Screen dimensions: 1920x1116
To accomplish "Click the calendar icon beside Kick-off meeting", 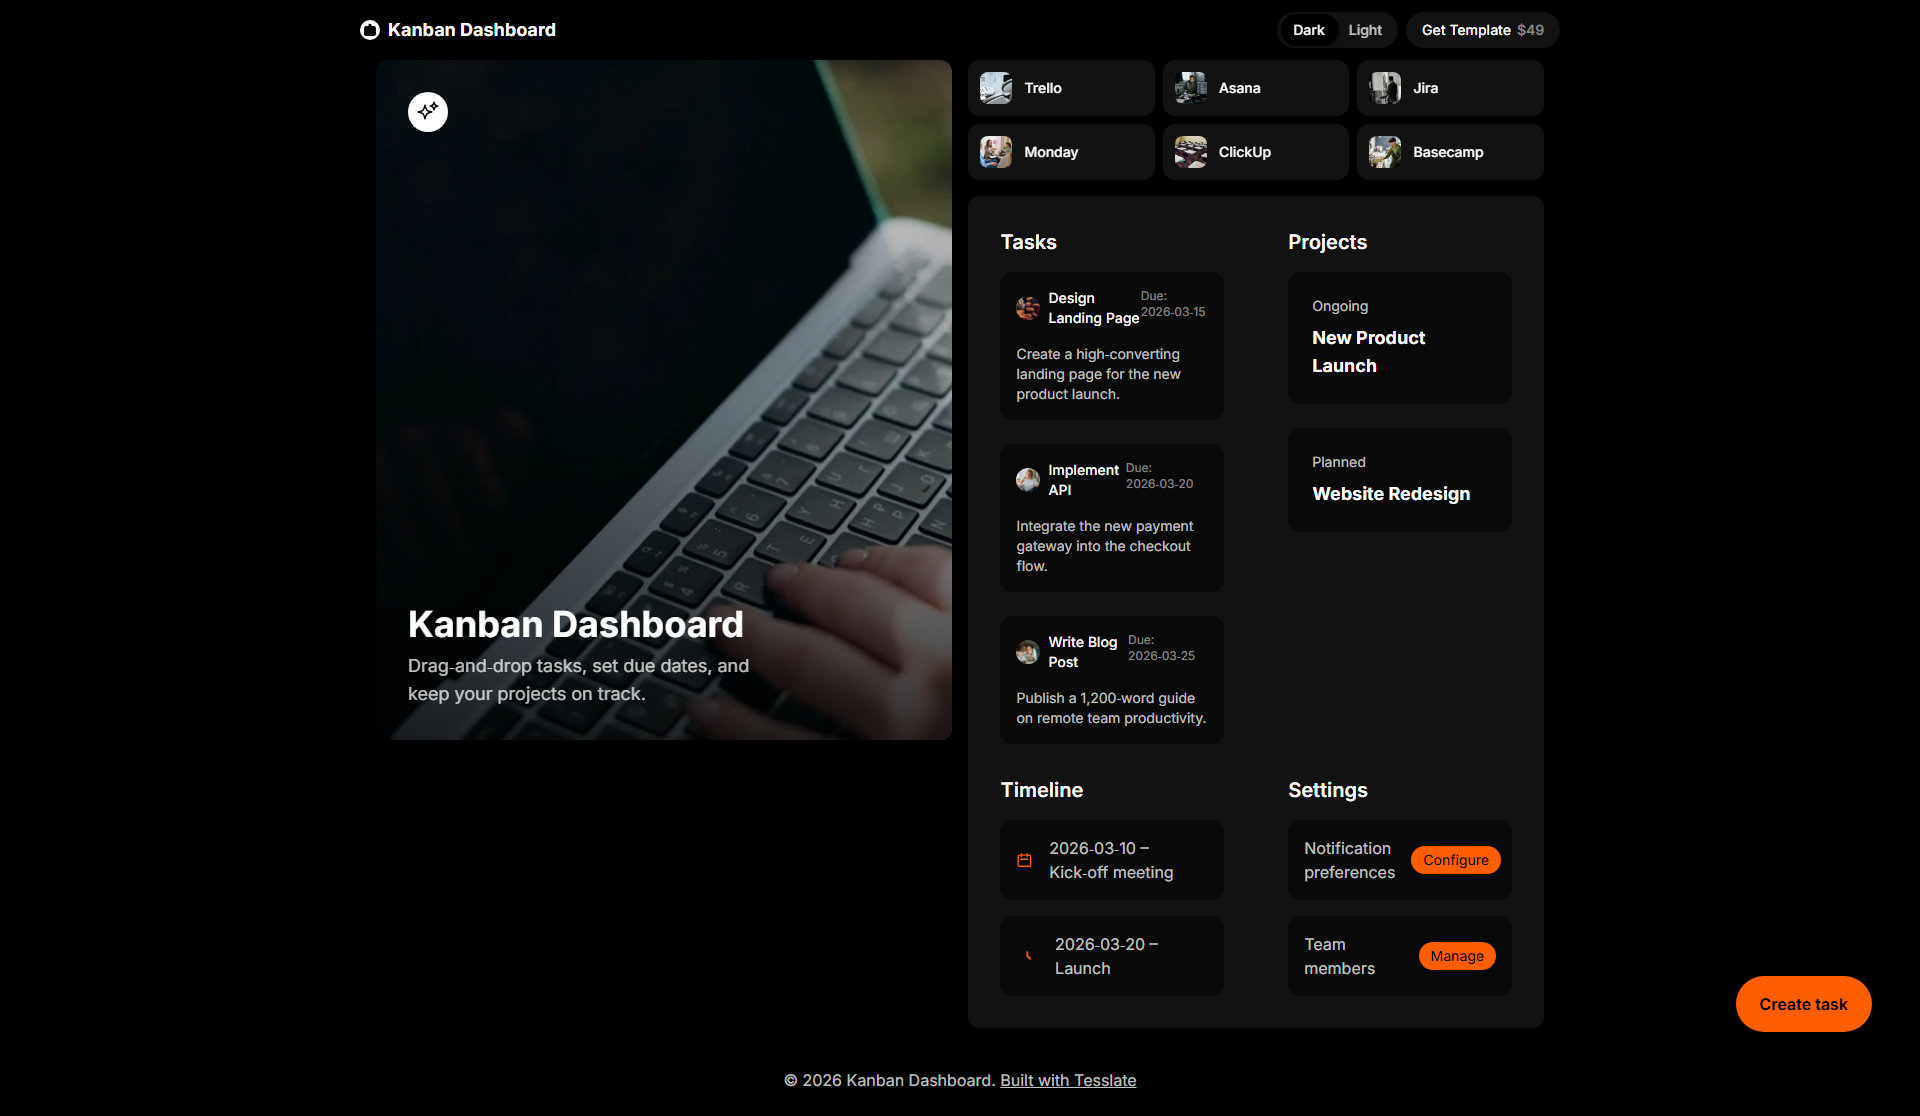I will click(1024, 860).
